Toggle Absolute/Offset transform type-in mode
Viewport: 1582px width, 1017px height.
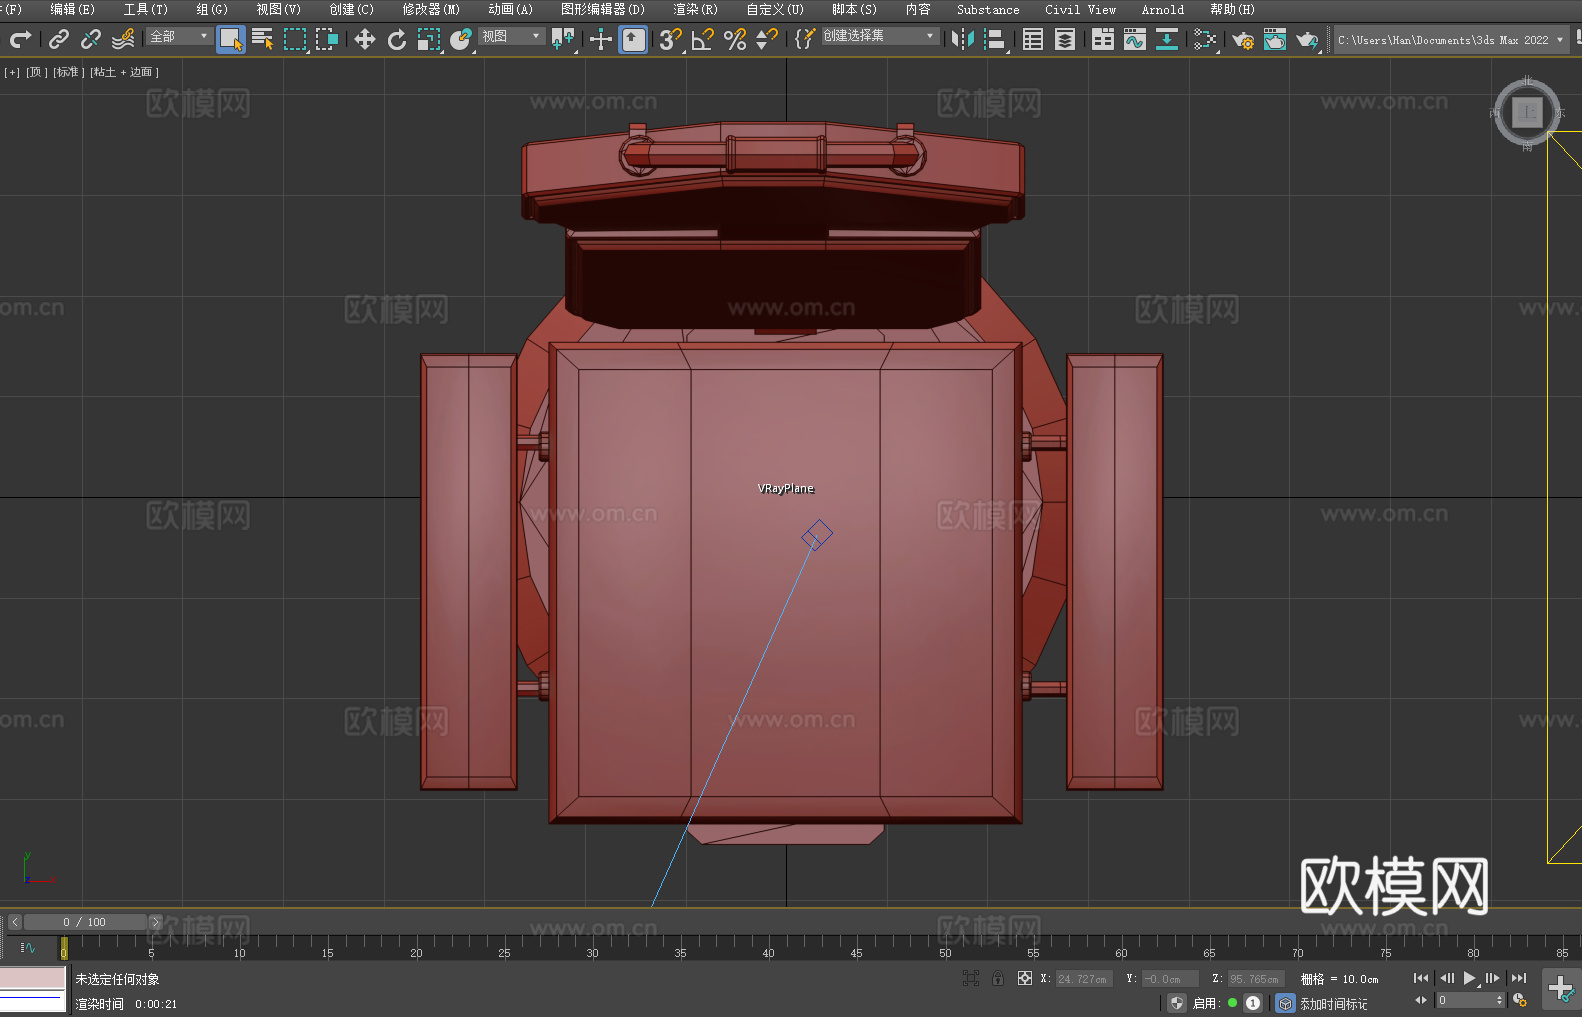1025,978
